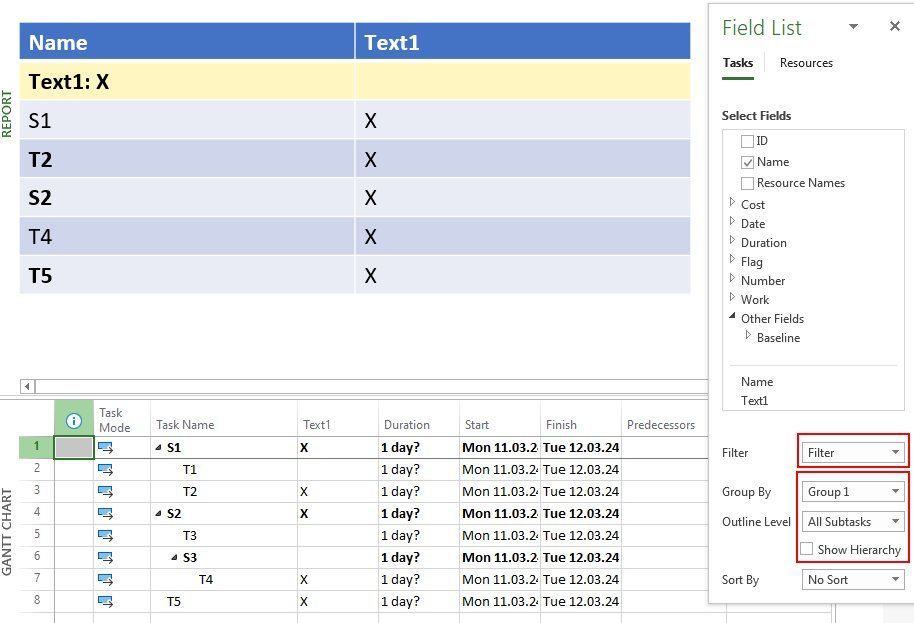The height and width of the screenshot is (623, 914).
Task: Open the Field List pane options arrow
Action: tap(853, 27)
